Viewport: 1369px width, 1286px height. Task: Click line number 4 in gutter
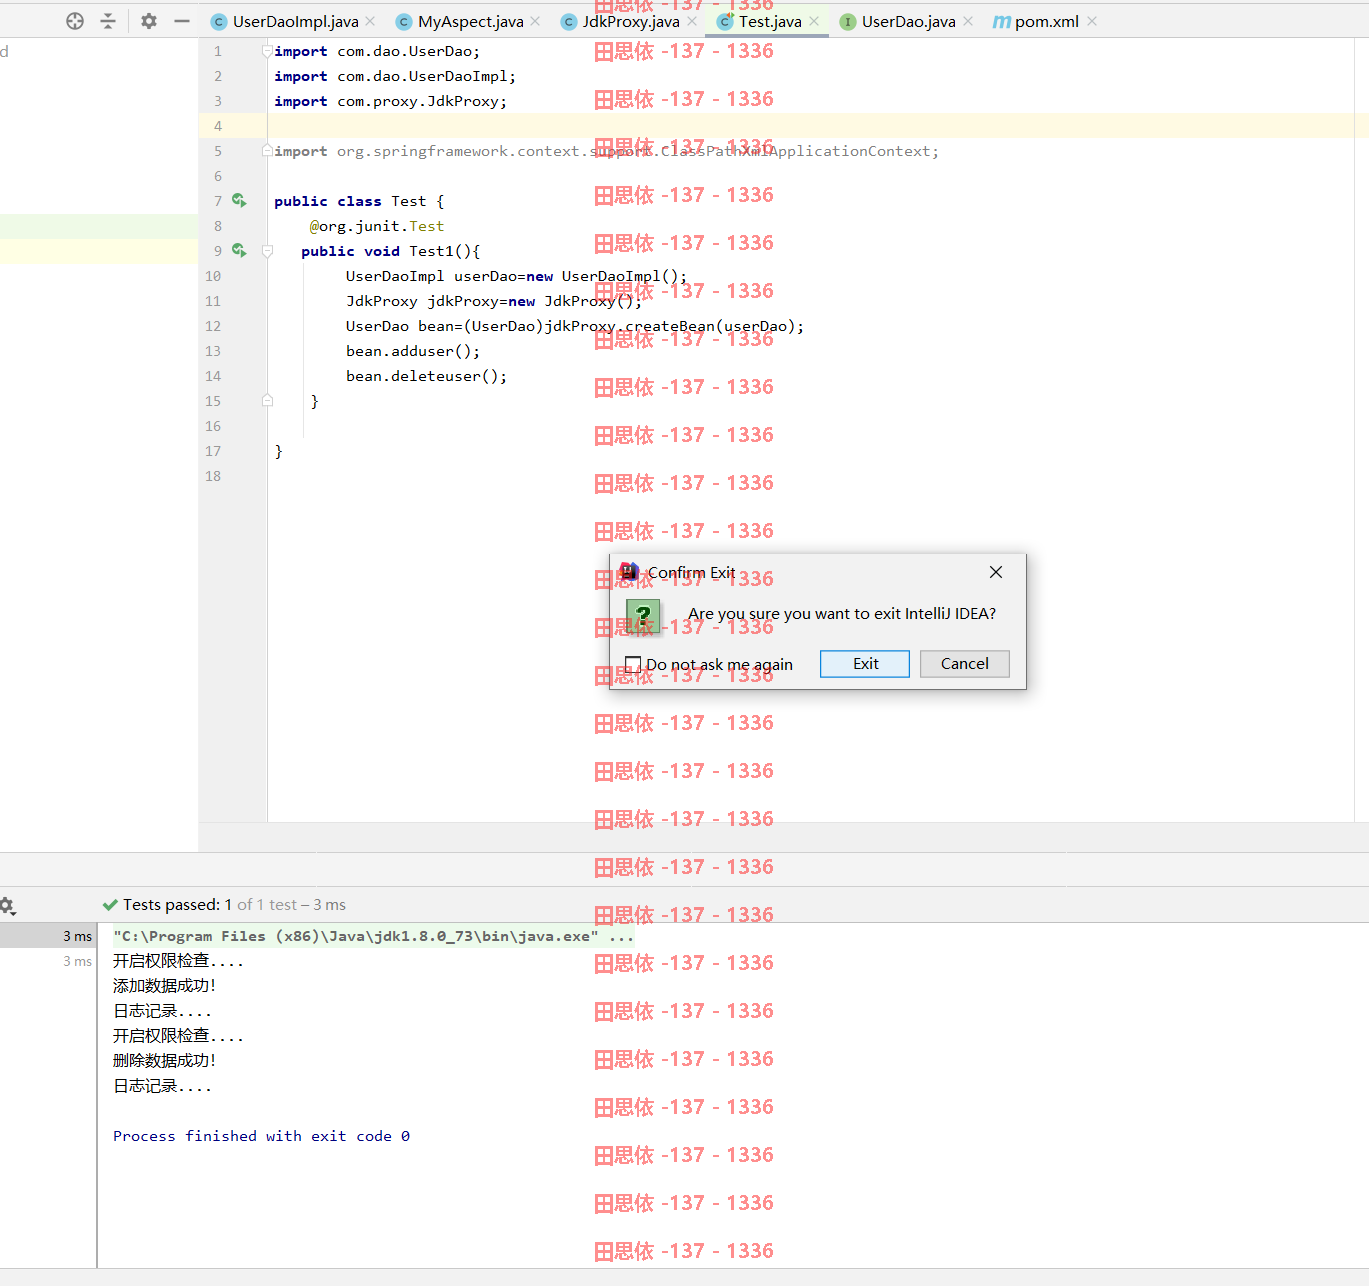click(x=217, y=126)
